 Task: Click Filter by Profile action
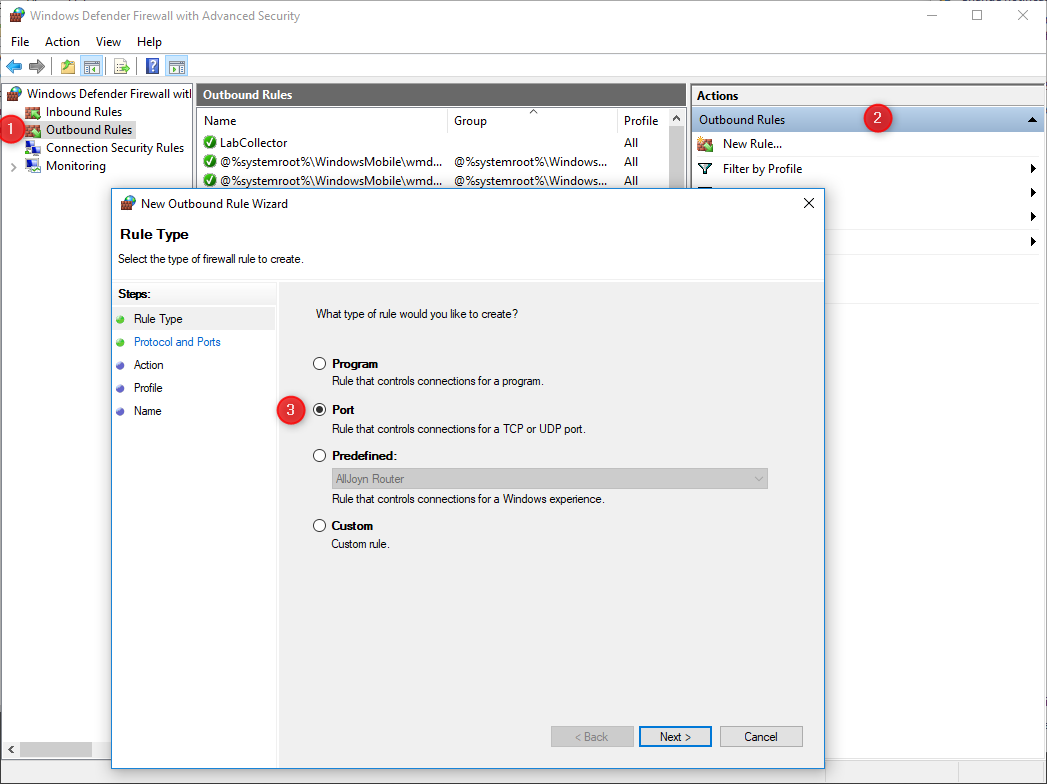763,168
